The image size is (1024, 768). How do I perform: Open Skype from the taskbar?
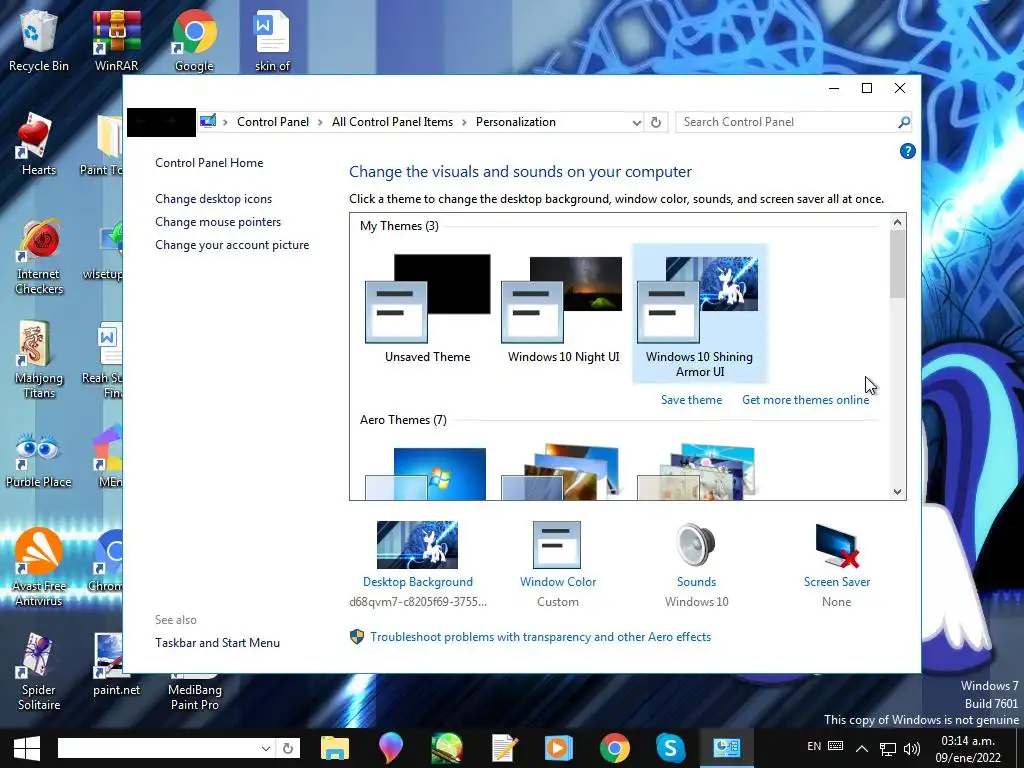pos(670,748)
